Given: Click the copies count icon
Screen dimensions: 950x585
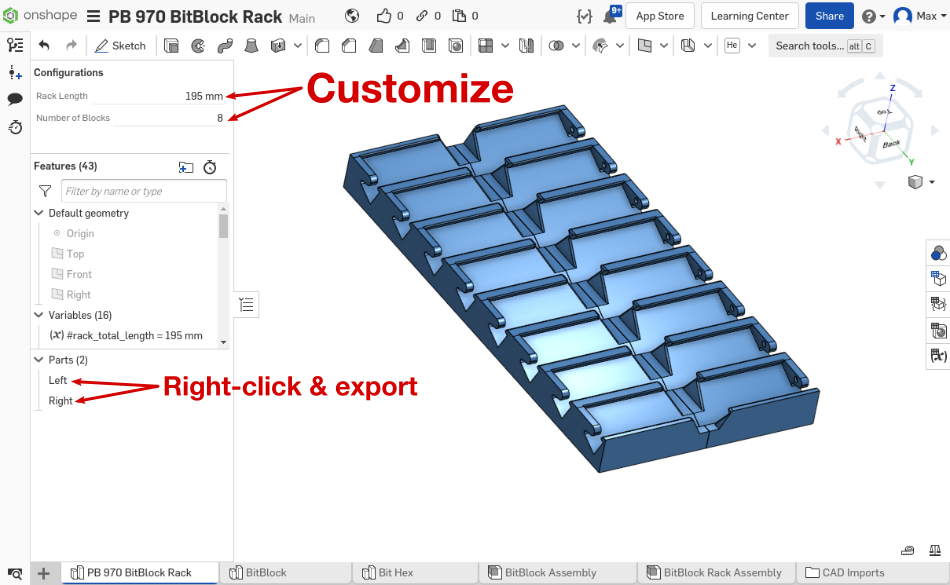Looking at the screenshot, I should click(x=459, y=16).
